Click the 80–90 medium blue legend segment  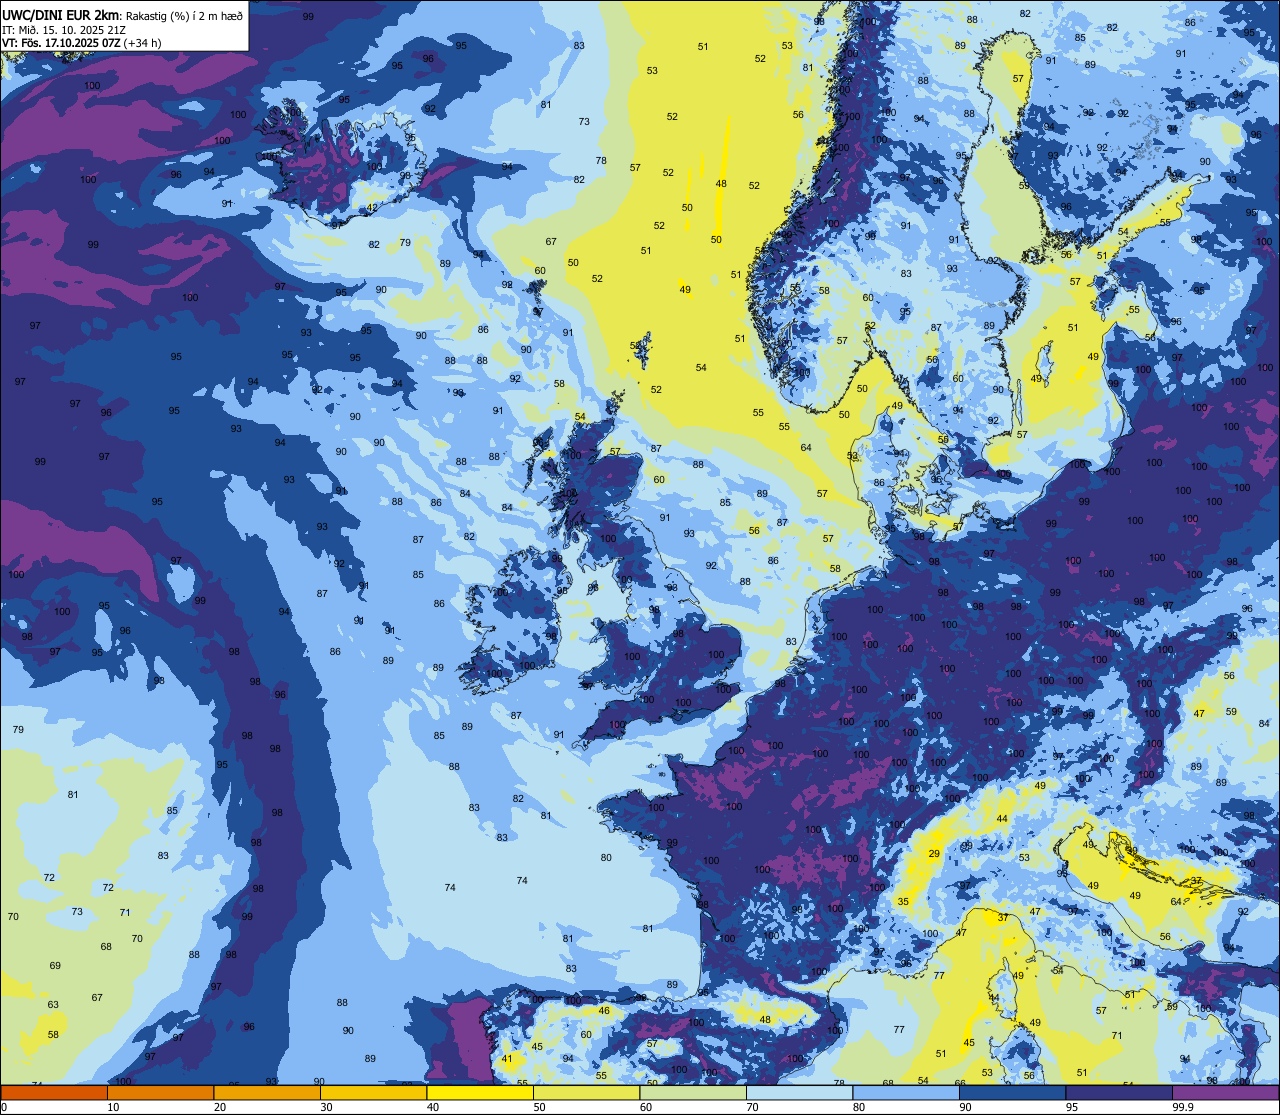pos(906,1092)
